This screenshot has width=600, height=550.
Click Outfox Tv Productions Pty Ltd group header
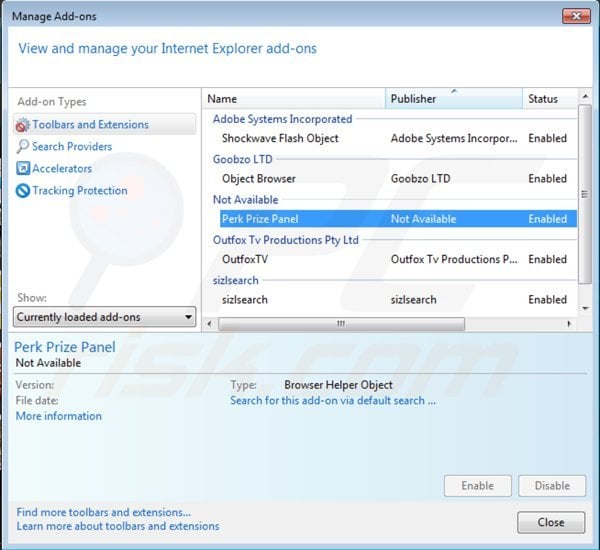coord(285,240)
